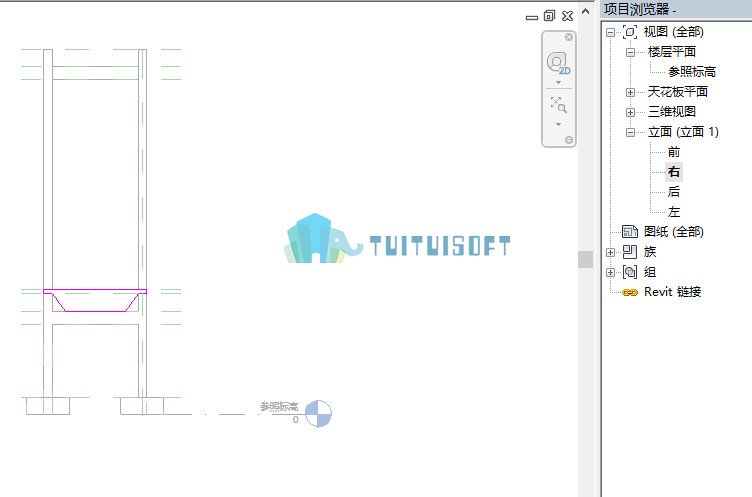The width and height of the screenshot is (752, 497).
Task: Click the 2D steering wheel navigation icon
Action: [x=558, y=63]
